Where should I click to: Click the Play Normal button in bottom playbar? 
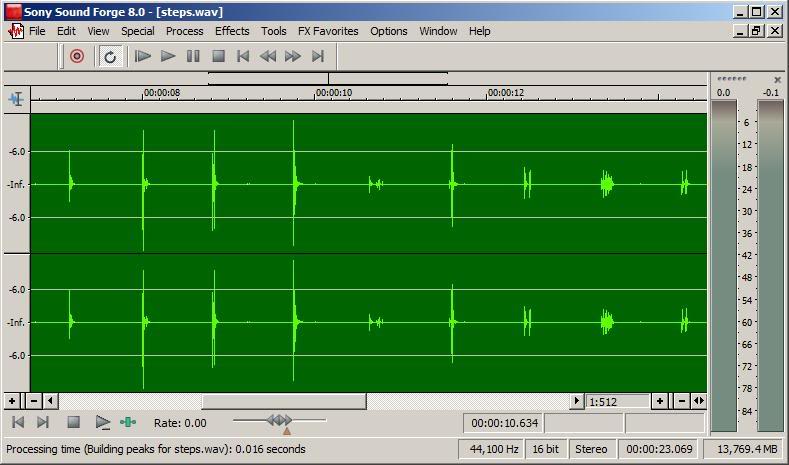(x=102, y=423)
